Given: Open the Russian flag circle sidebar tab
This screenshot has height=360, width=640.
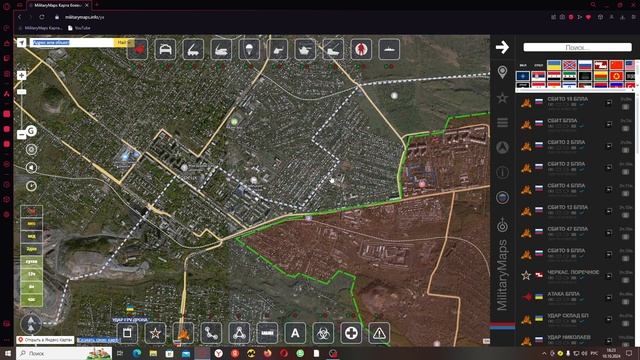Looking at the screenshot, I should [502, 198].
